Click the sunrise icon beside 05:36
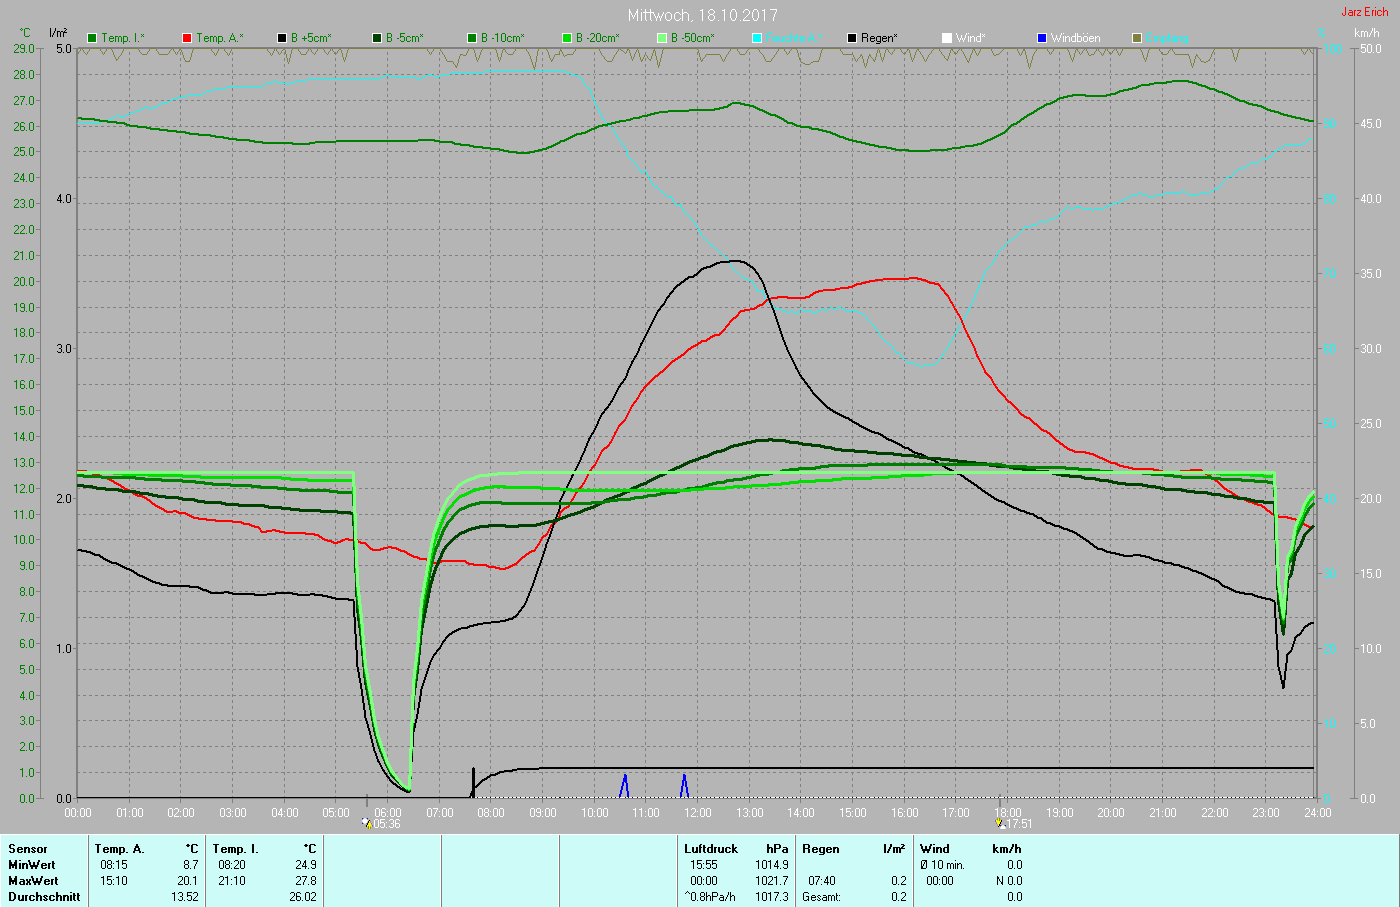 [367, 823]
